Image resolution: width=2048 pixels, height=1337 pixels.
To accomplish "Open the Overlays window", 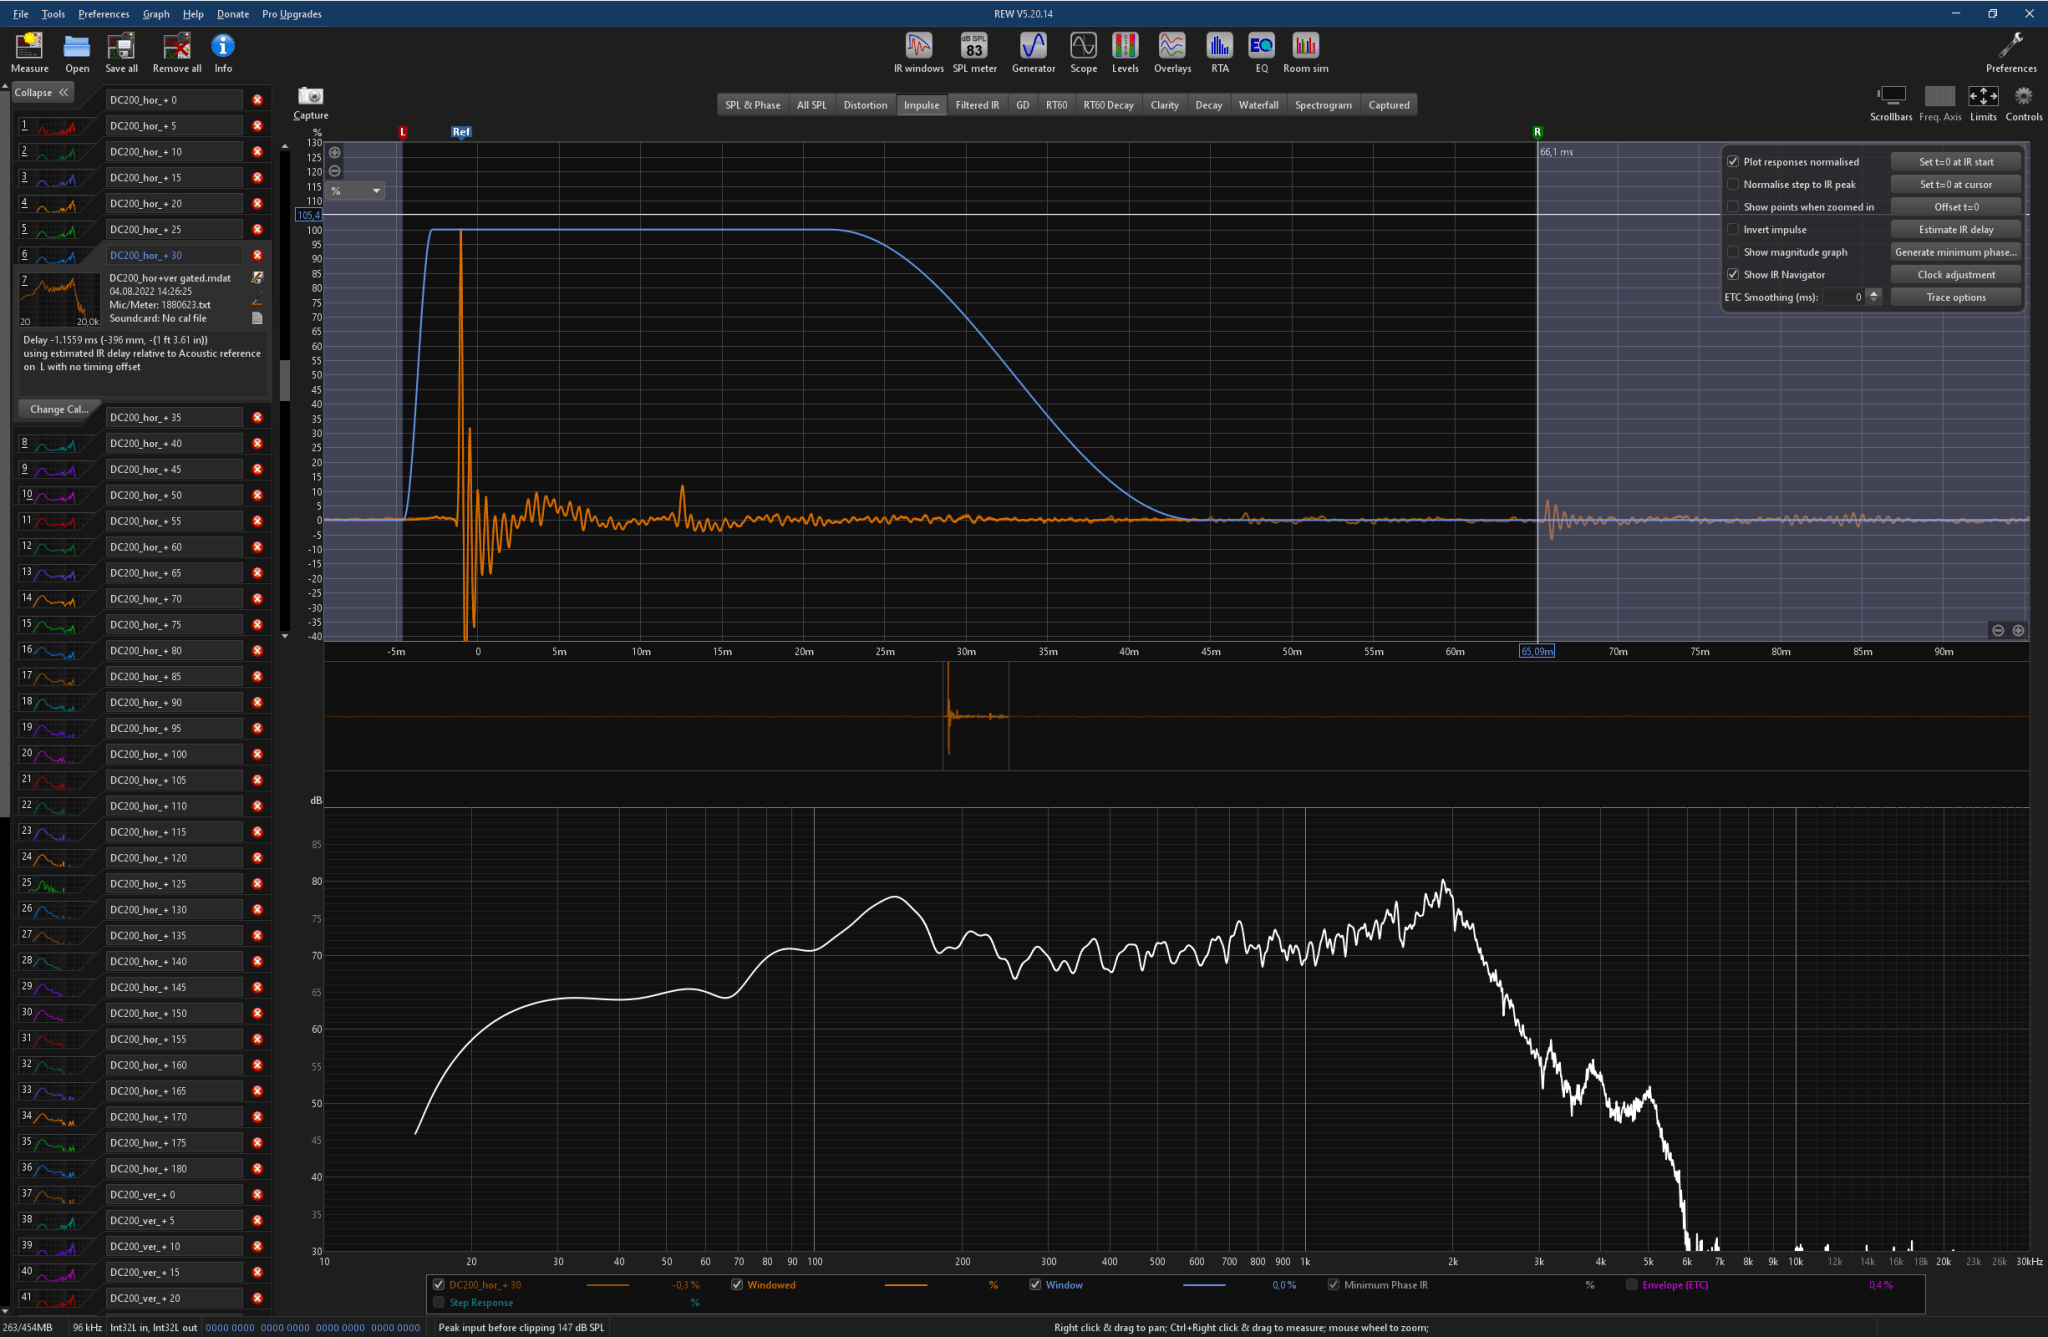I will pos(1172,52).
